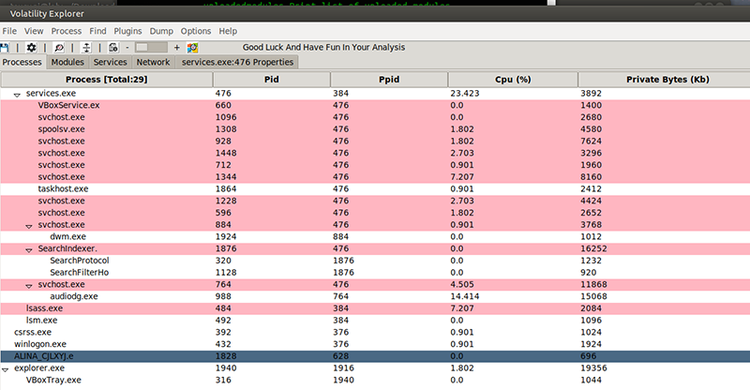Click the plus button beside the slider

click(x=176, y=47)
